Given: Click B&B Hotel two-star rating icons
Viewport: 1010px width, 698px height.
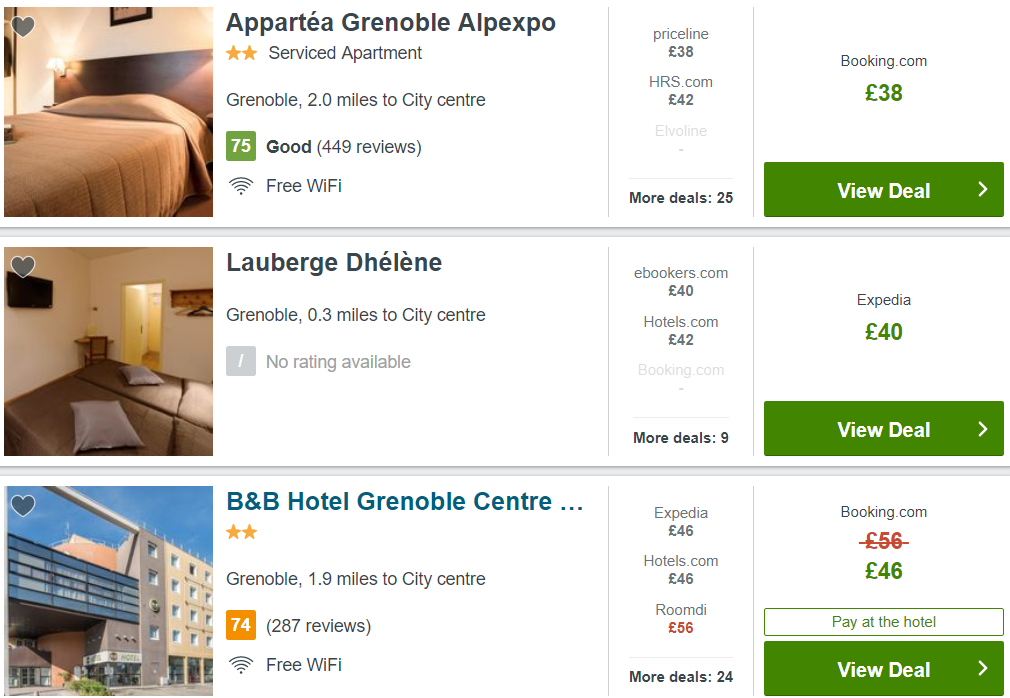Looking at the screenshot, I should point(242,532).
